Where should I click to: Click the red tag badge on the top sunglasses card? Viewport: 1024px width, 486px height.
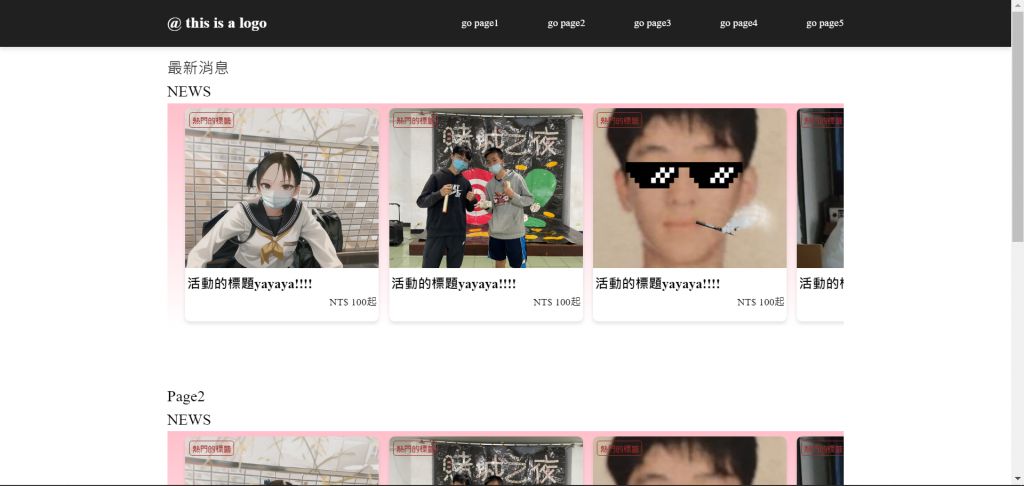click(x=619, y=120)
